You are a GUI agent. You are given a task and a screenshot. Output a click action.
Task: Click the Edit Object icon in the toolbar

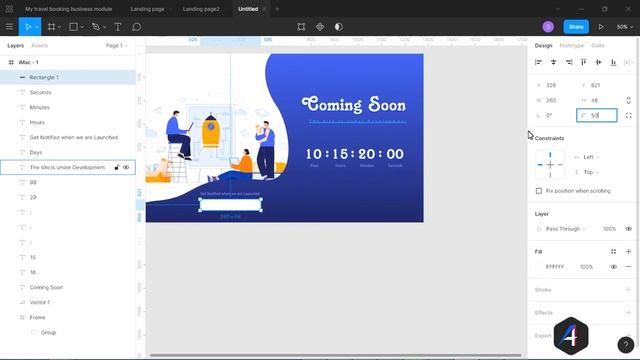[301, 27]
